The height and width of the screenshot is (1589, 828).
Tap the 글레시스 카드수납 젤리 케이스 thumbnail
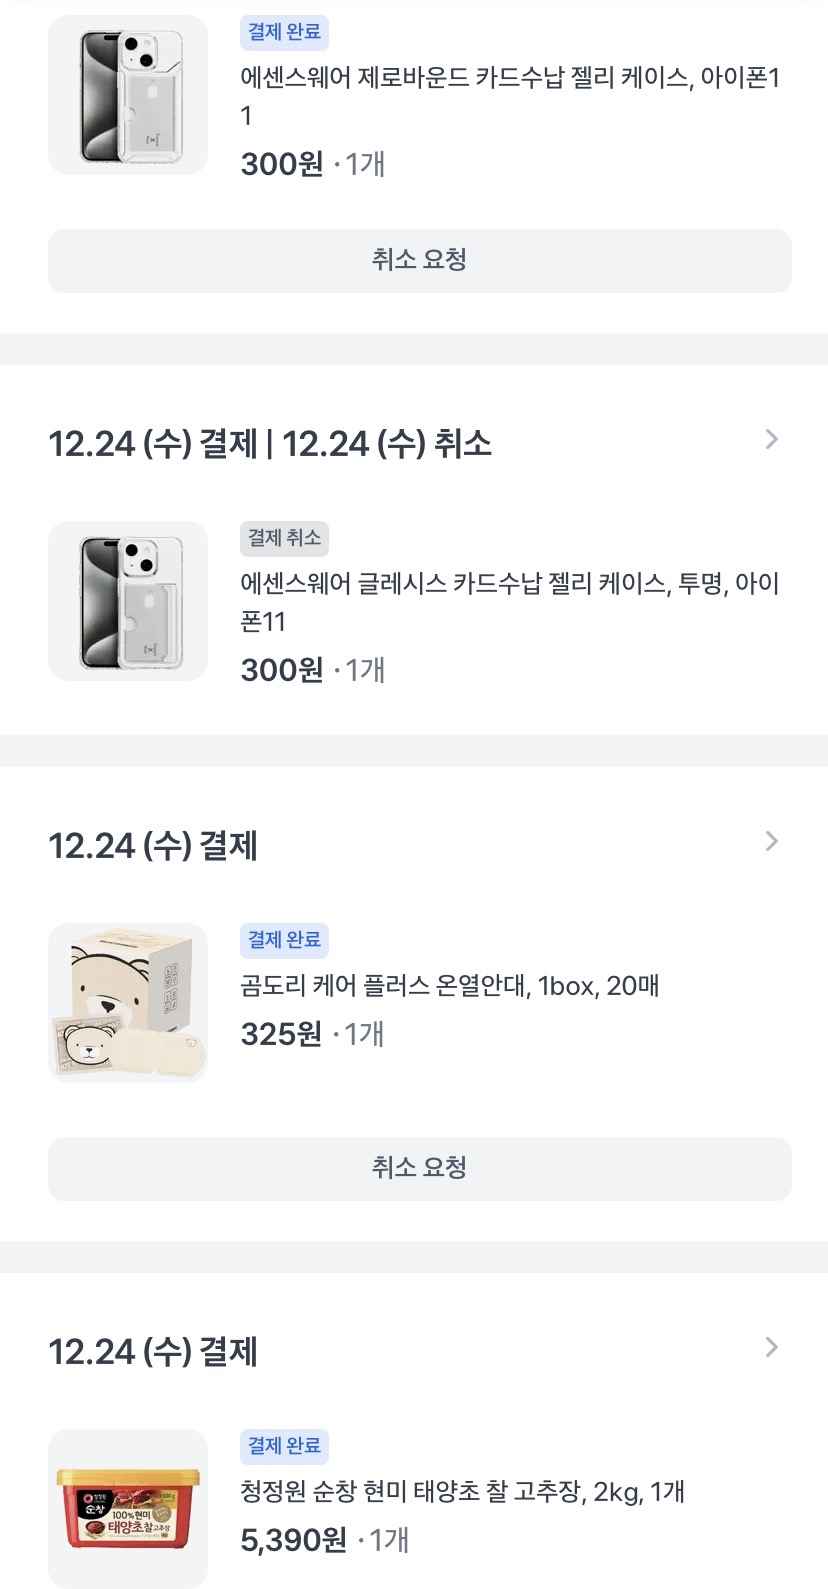pyautogui.click(x=128, y=601)
